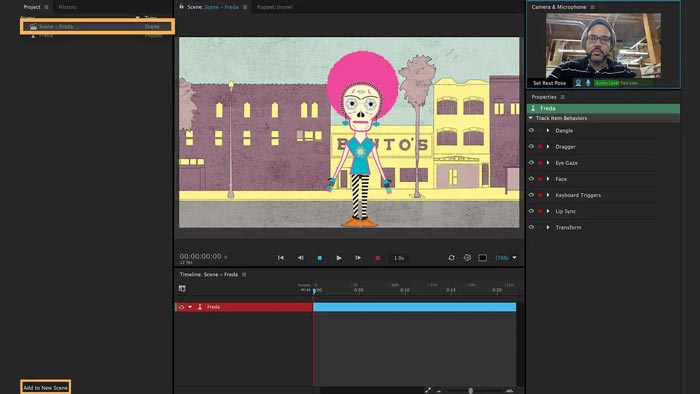The width and height of the screenshot is (700, 394).
Task: Click the puppet icon on Freda track
Action: (x=200, y=307)
